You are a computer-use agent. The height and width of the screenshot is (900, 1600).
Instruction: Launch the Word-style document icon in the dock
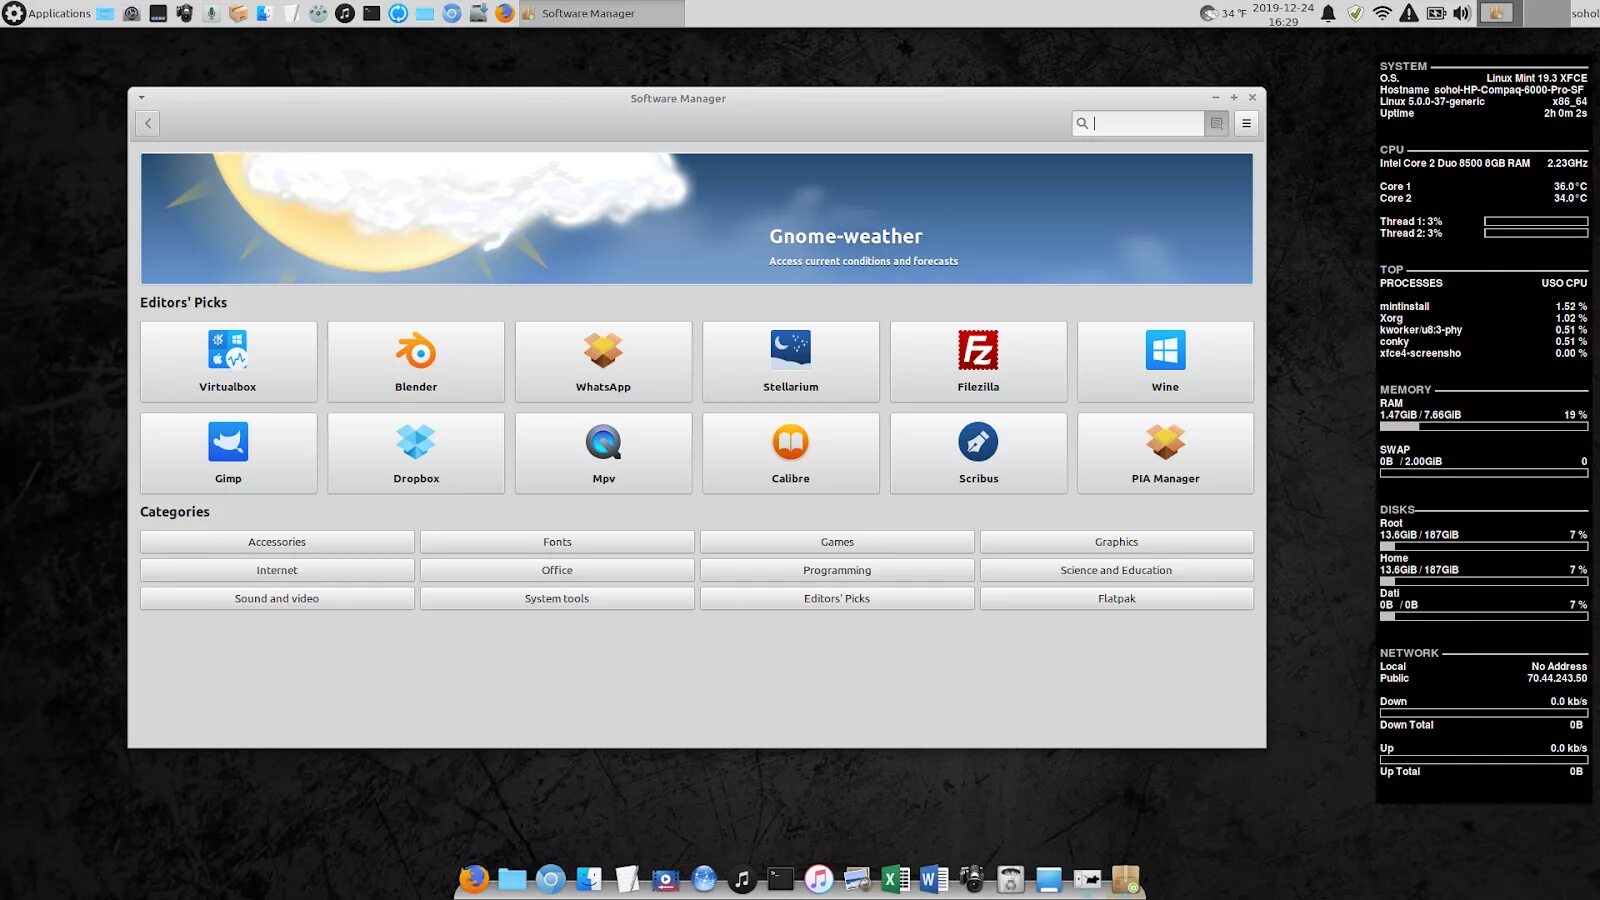[933, 879]
